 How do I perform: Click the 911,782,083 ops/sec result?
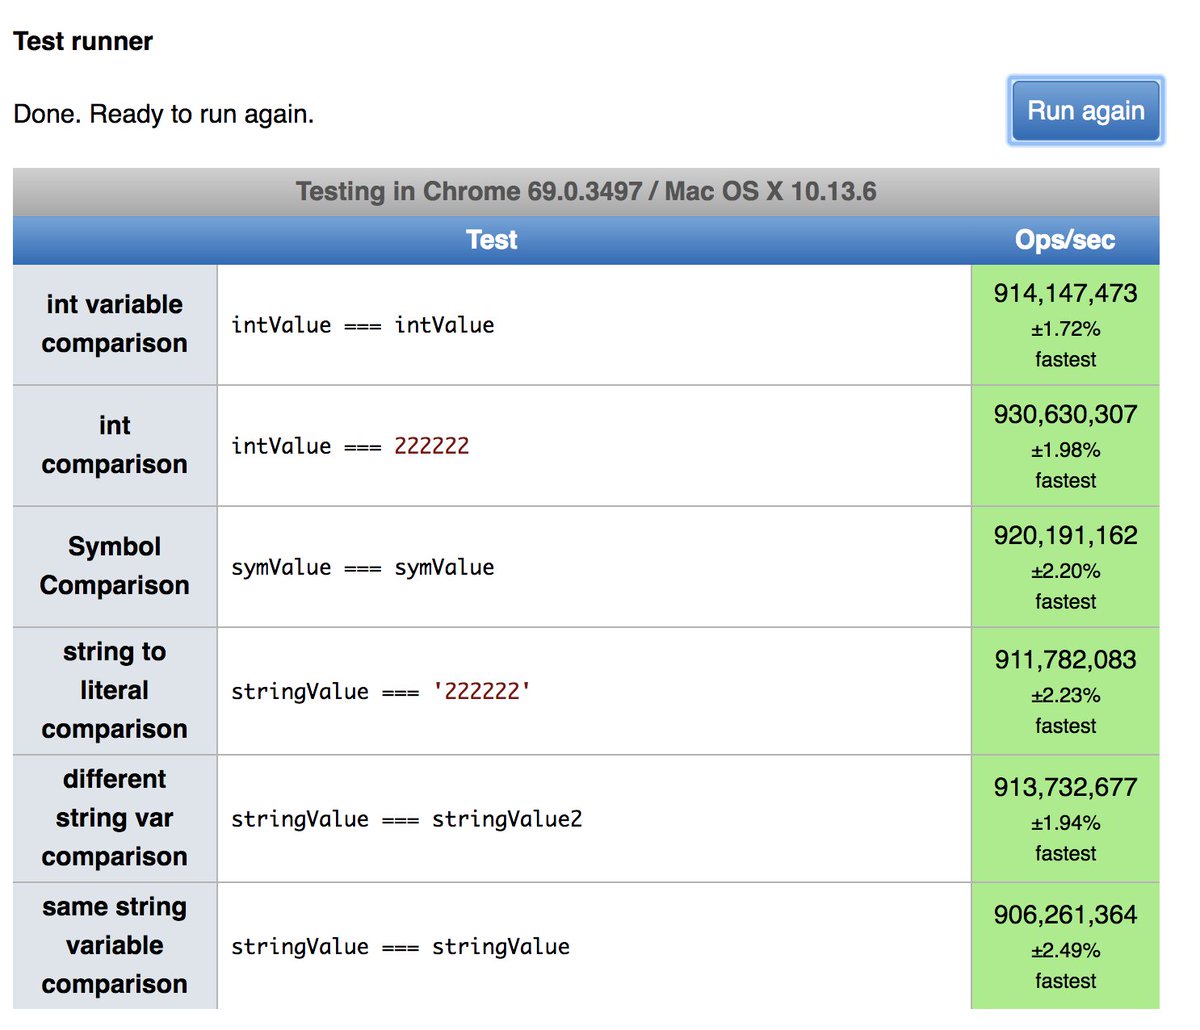pyautogui.click(x=1065, y=660)
